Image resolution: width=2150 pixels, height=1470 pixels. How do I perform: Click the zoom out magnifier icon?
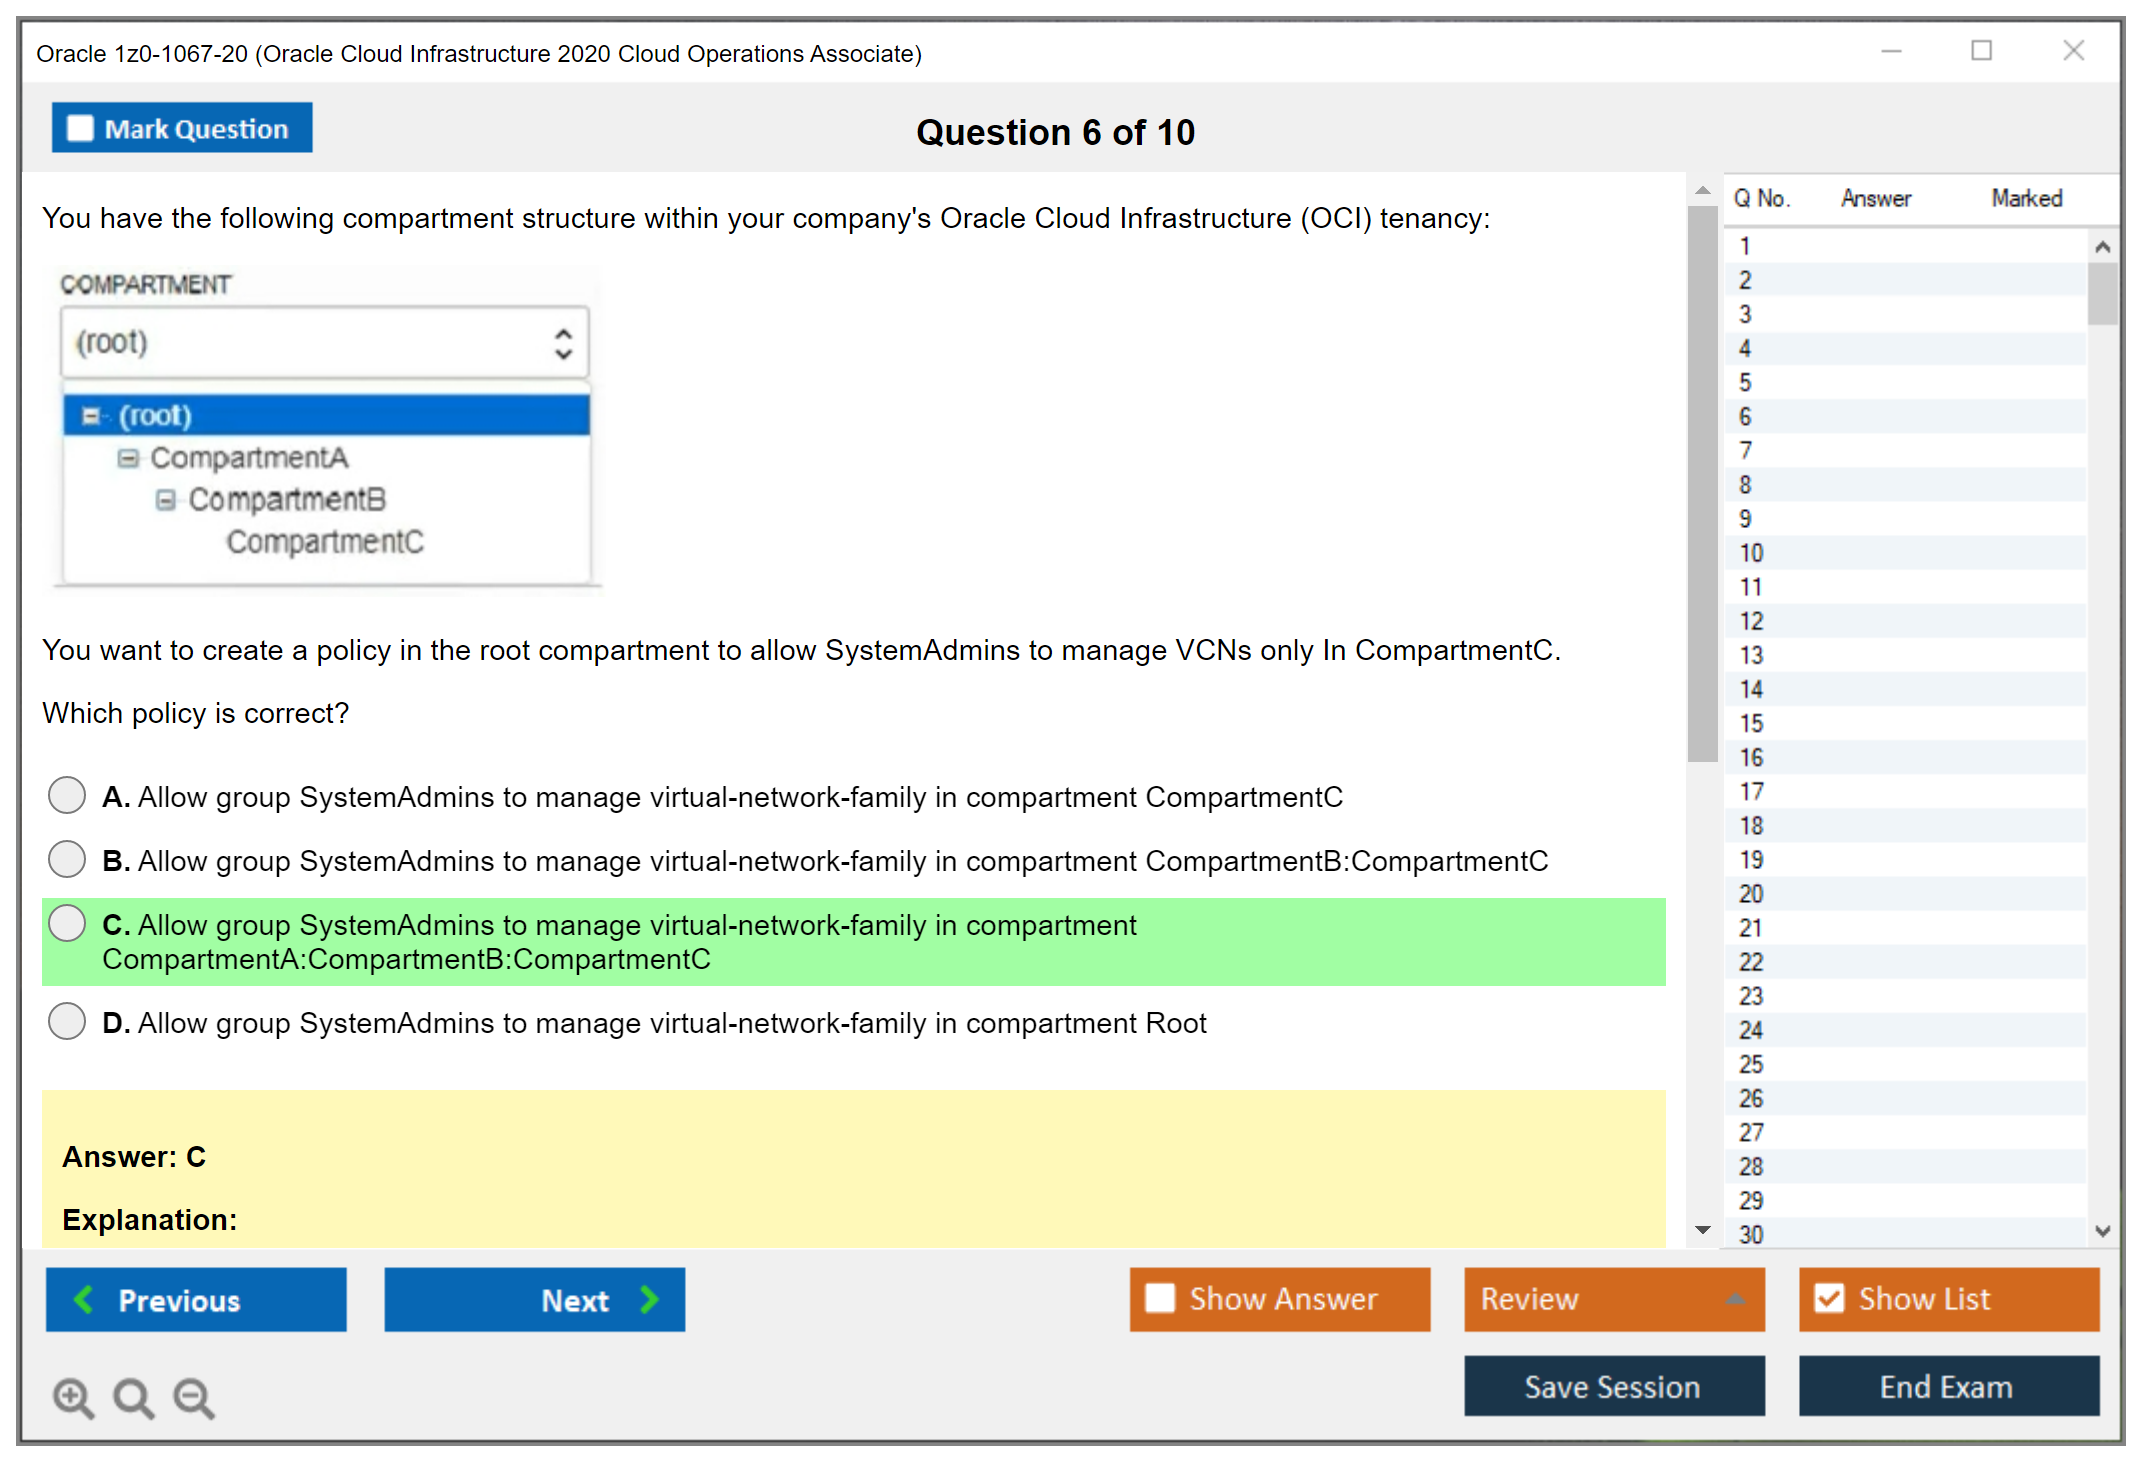(x=193, y=1397)
